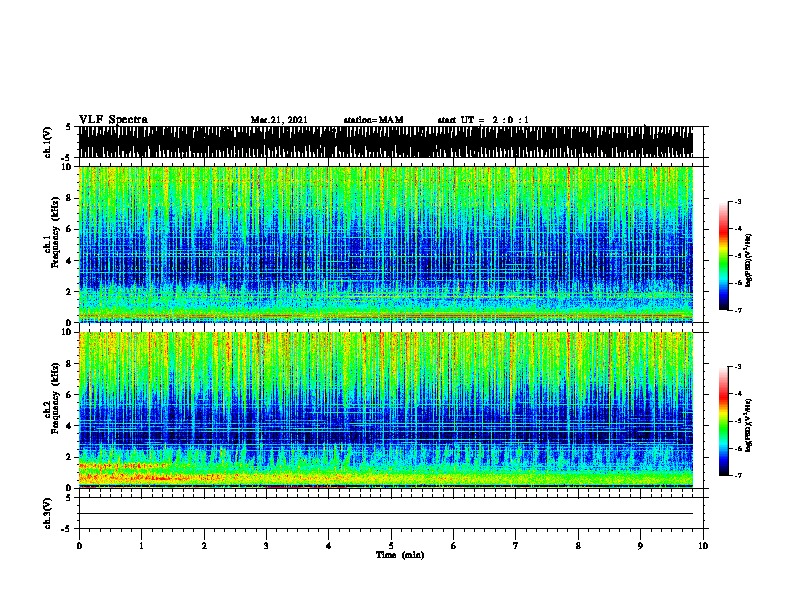
Task: Click tick label "1" on the time axis
Action: tap(141, 546)
